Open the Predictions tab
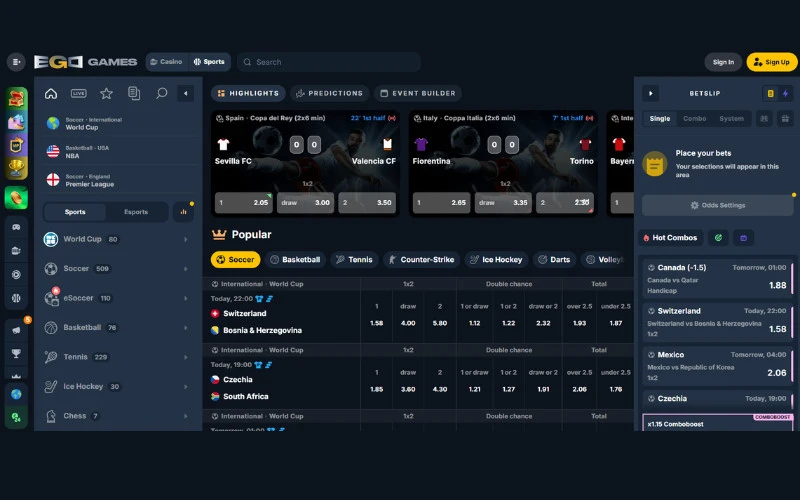 click(330, 93)
